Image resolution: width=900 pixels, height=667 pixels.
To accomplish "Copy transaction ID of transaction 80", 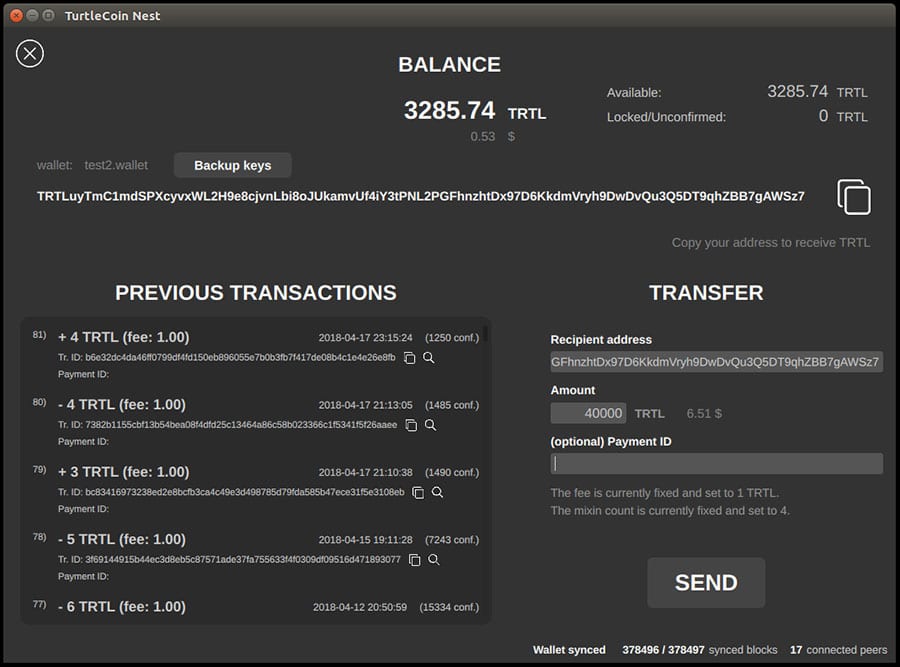I will pyautogui.click(x=411, y=425).
